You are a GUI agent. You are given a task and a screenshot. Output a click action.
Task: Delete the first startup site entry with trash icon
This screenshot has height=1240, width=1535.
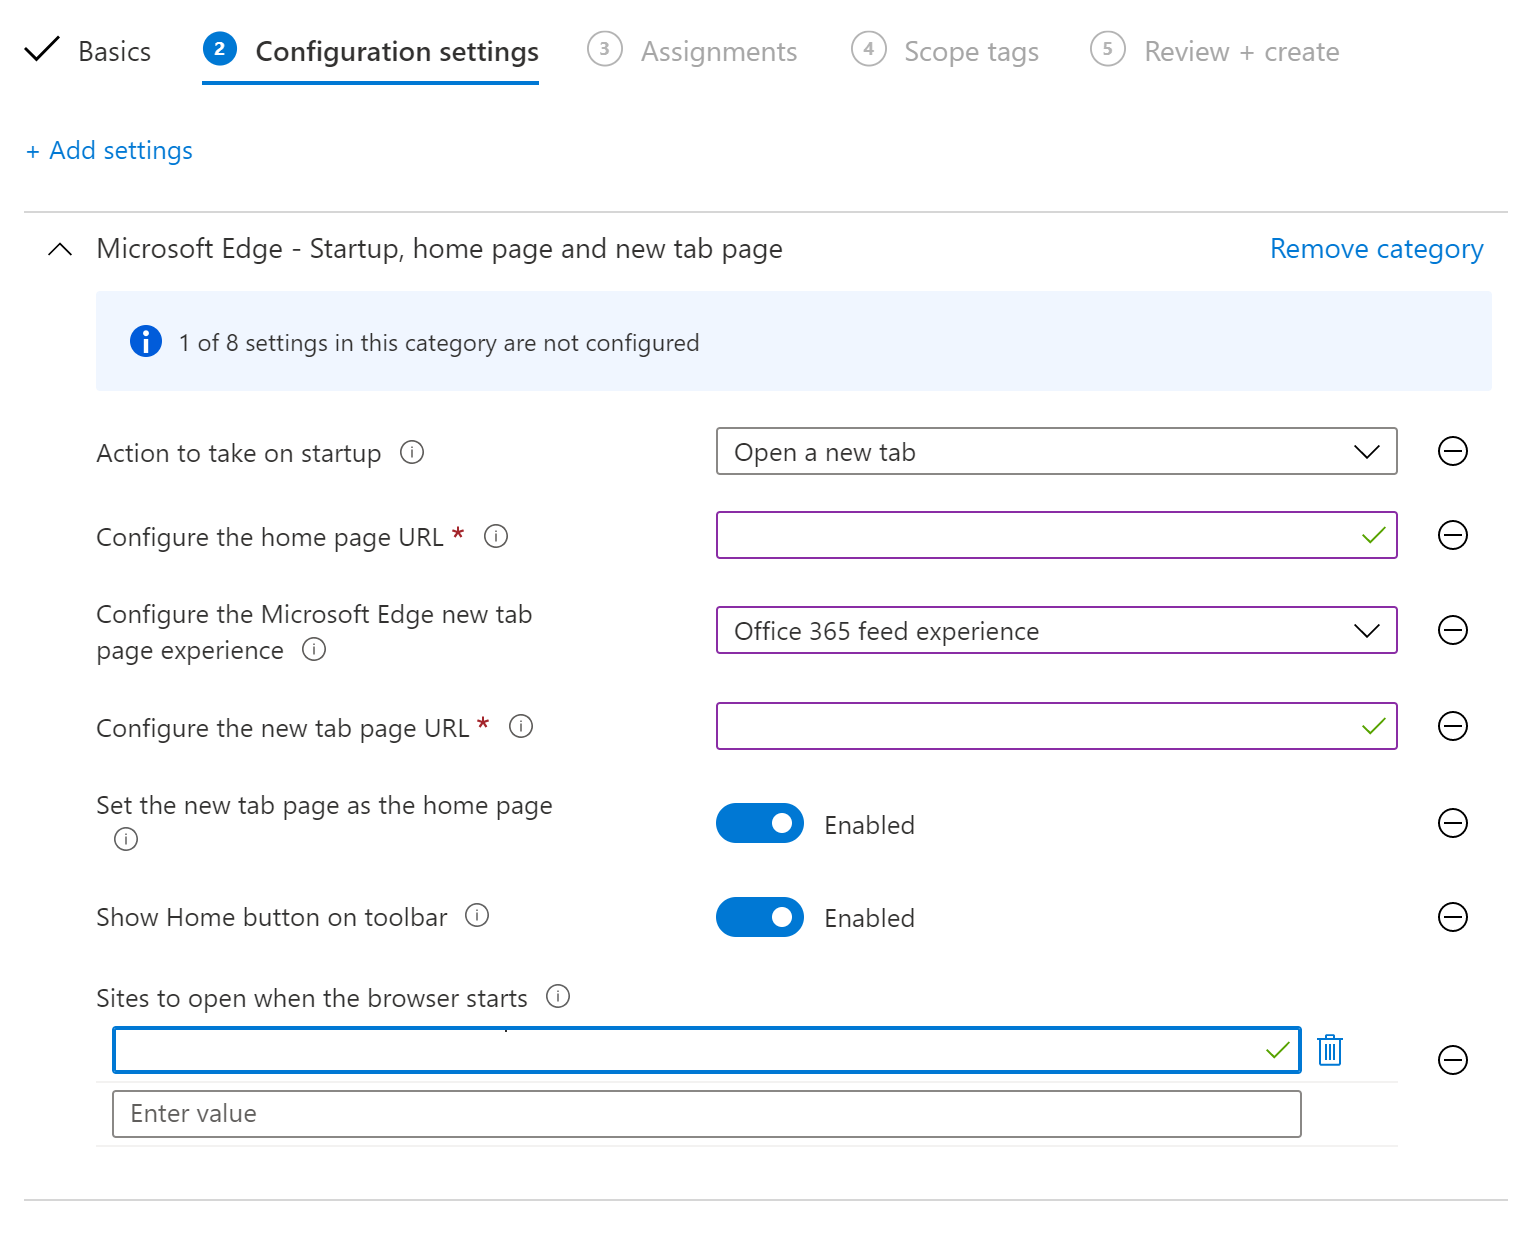pos(1330,1050)
